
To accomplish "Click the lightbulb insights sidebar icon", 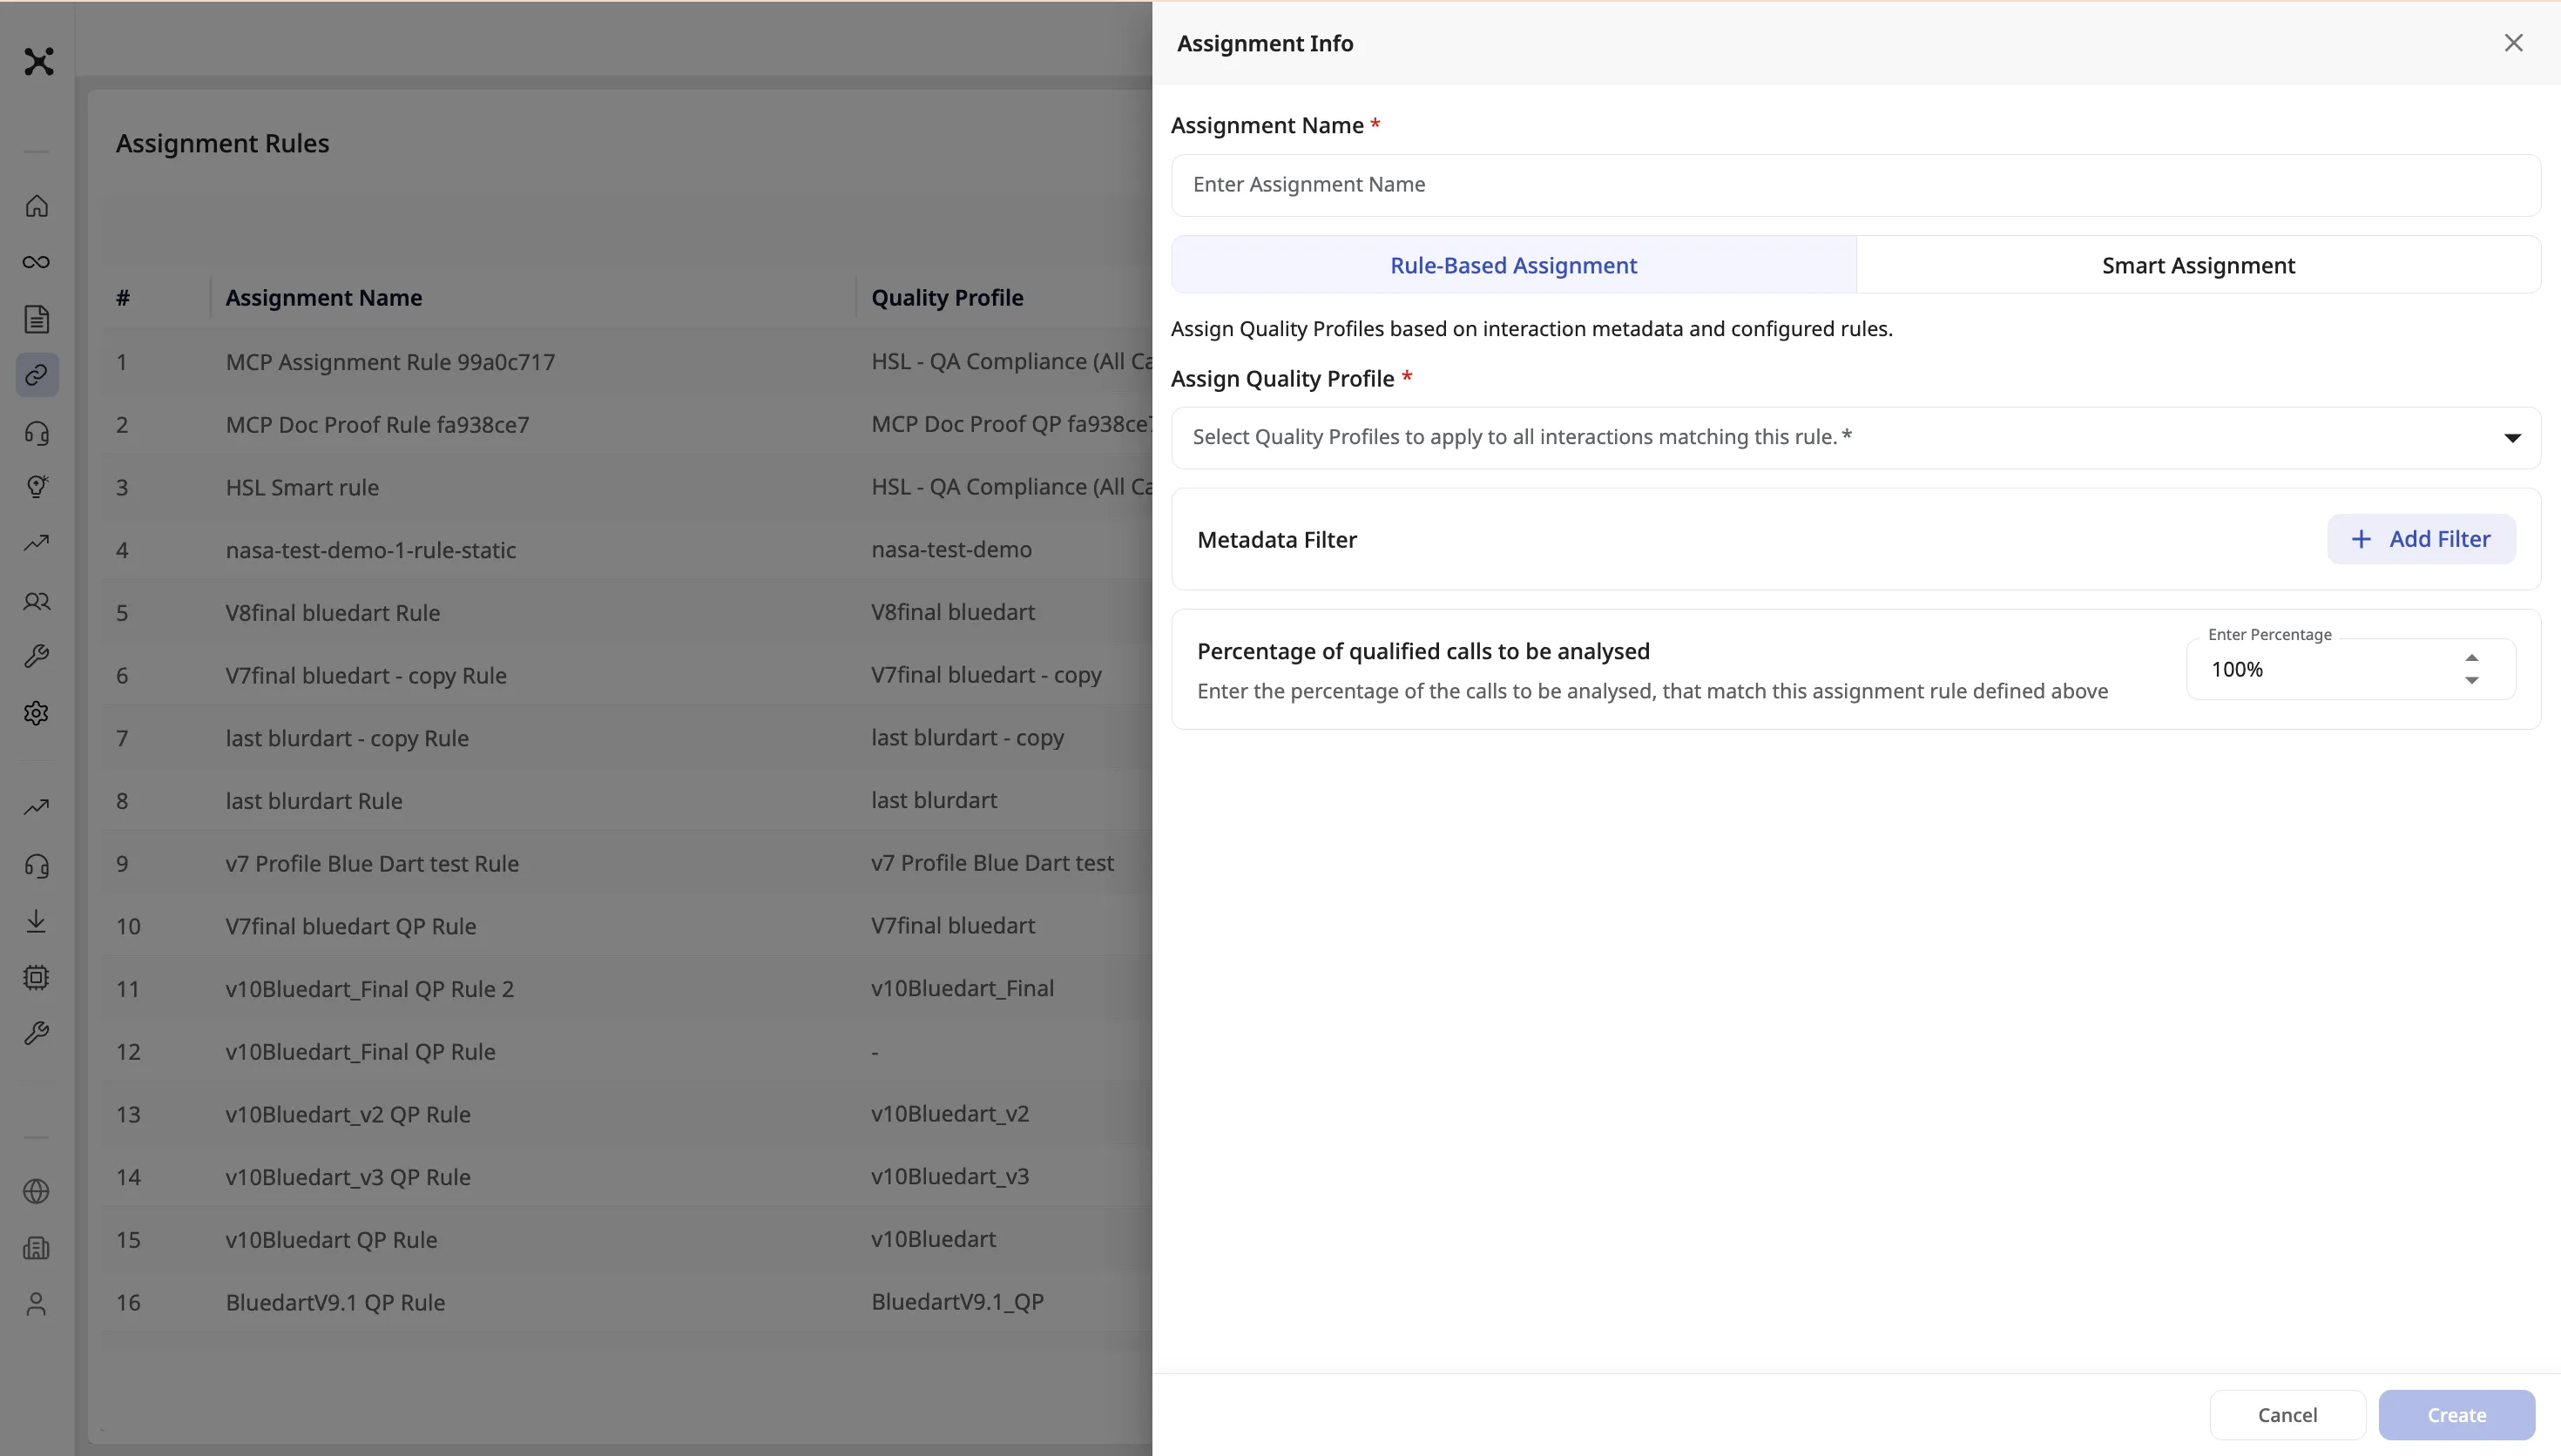I will click(37, 487).
